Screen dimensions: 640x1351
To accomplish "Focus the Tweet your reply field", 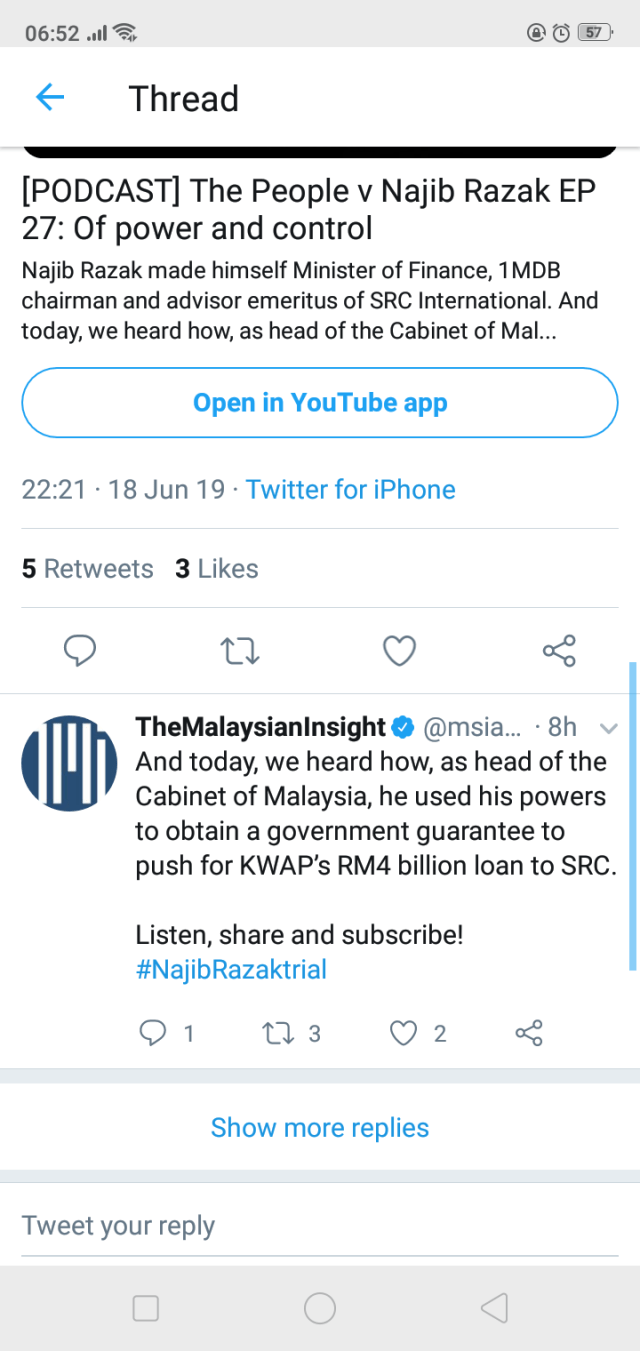I will [x=320, y=1226].
